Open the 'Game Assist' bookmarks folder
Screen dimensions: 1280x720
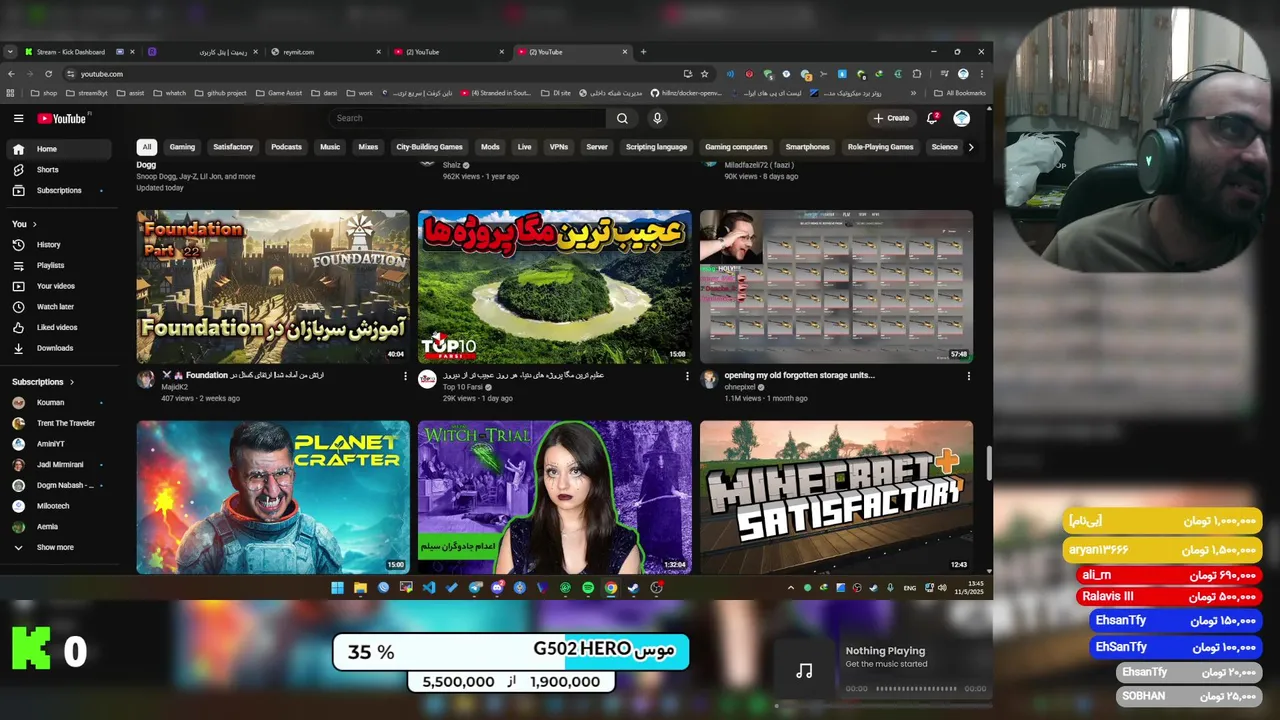pyautogui.click(x=278, y=93)
